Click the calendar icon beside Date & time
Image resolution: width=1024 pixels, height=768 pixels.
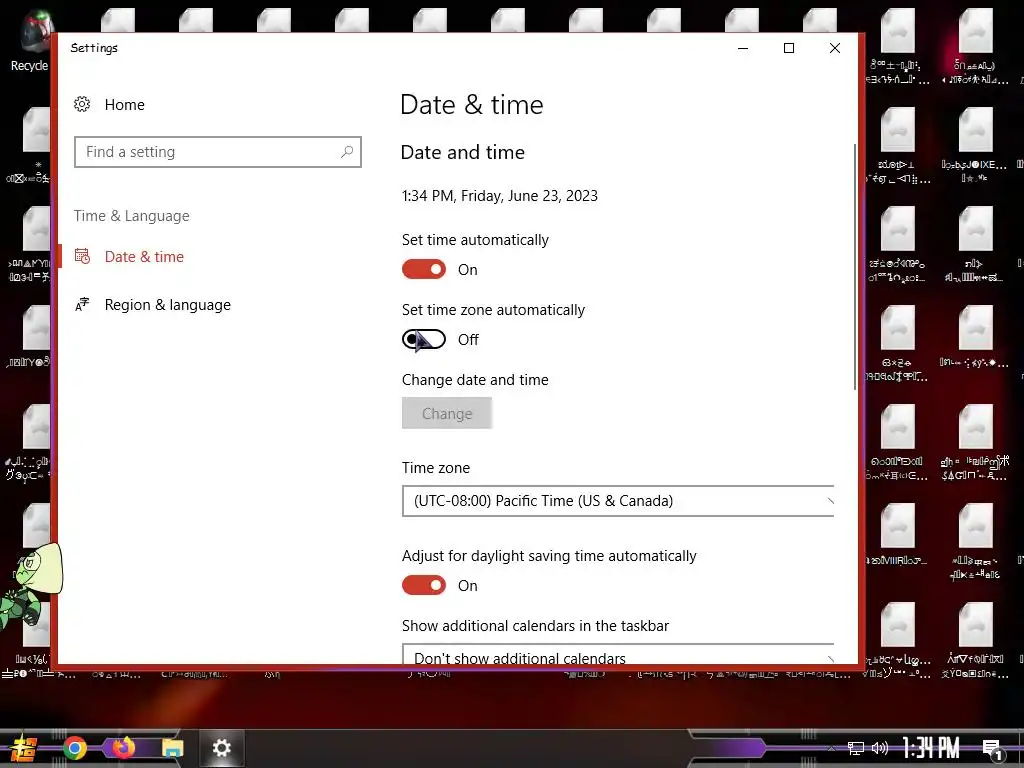coord(82,257)
